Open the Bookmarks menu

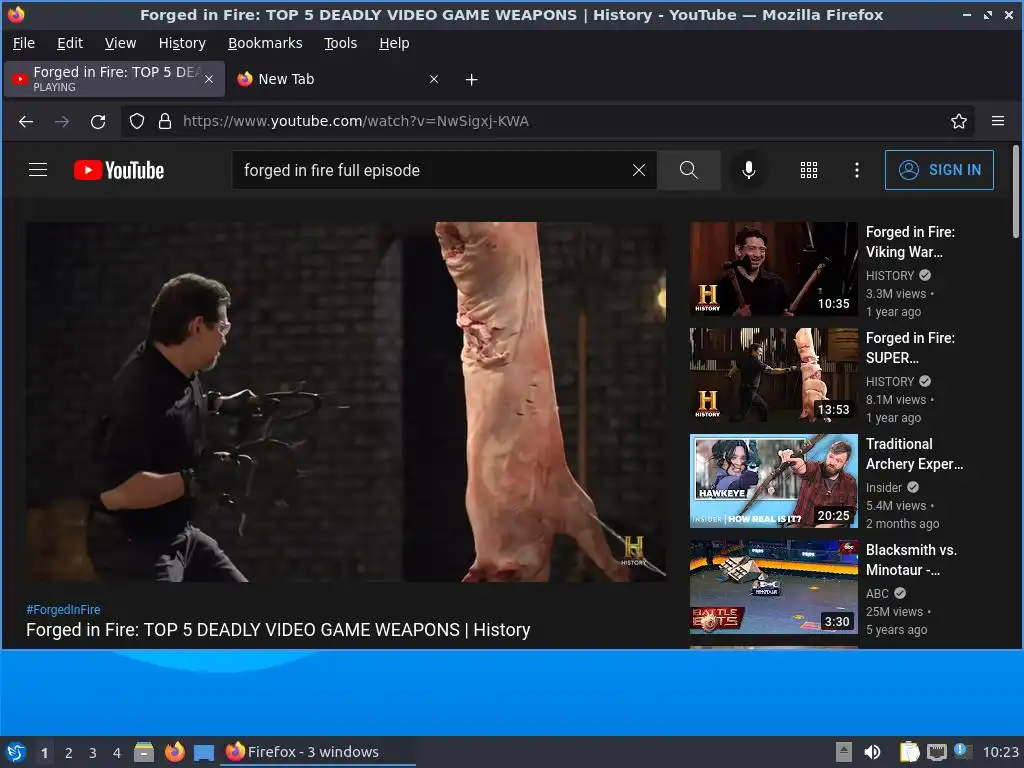click(265, 43)
